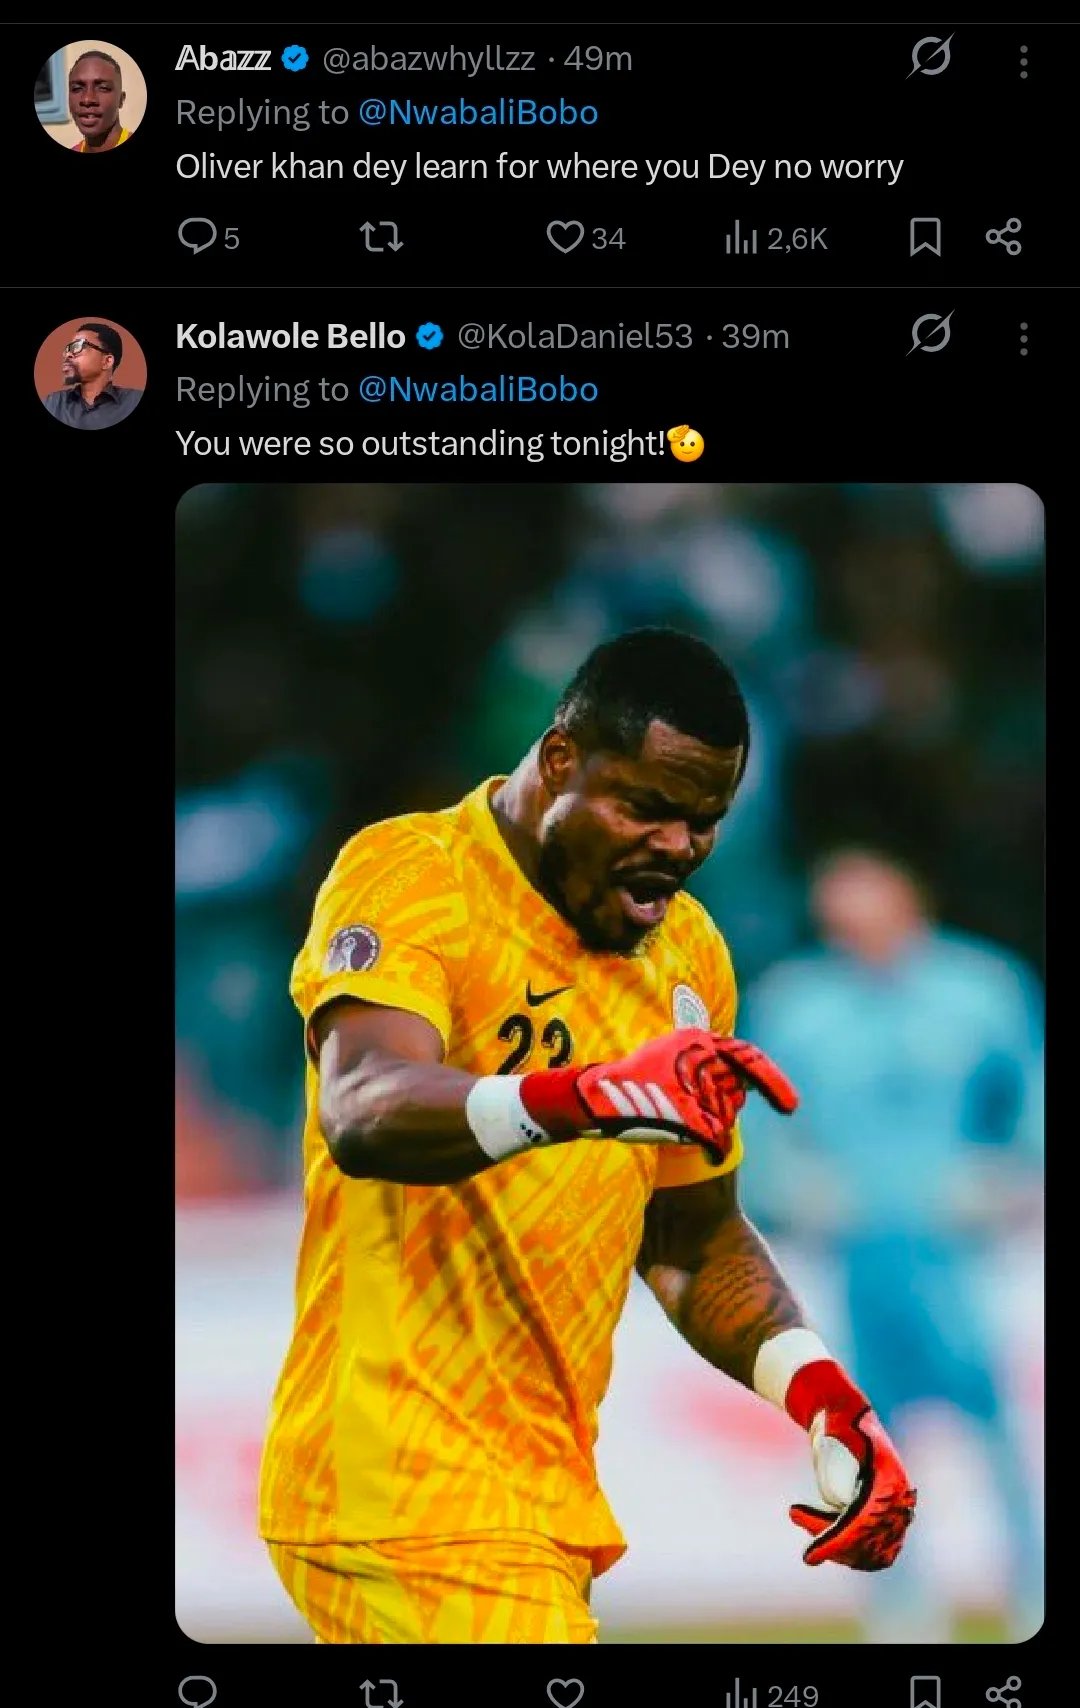Open @NwabaliBobo link in Abazz's reply
This screenshot has width=1080, height=1708.
click(478, 113)
